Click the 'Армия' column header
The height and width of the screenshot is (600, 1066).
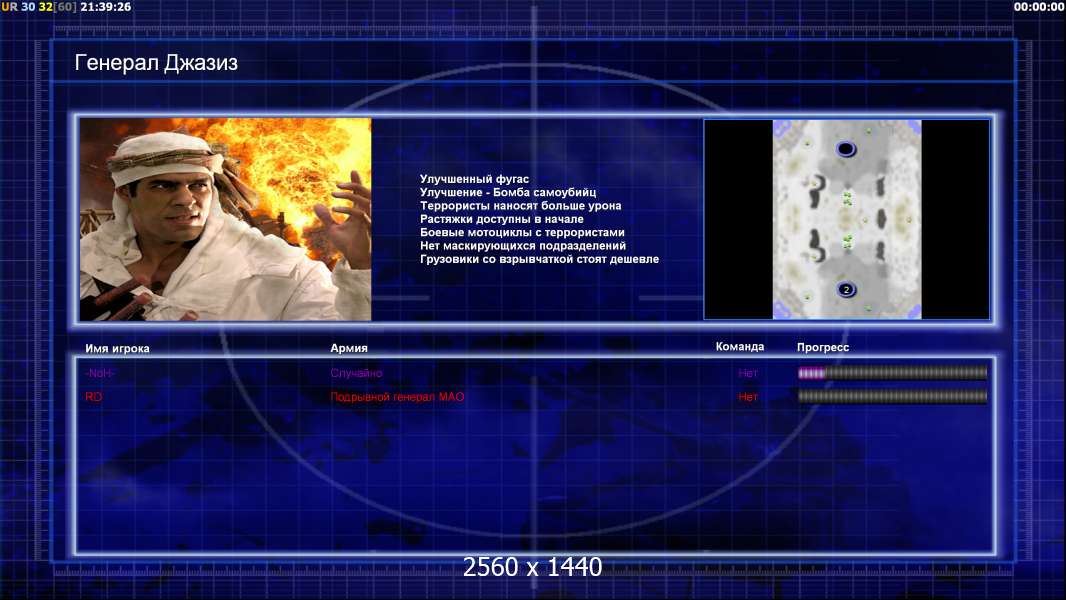click(349, 348)
